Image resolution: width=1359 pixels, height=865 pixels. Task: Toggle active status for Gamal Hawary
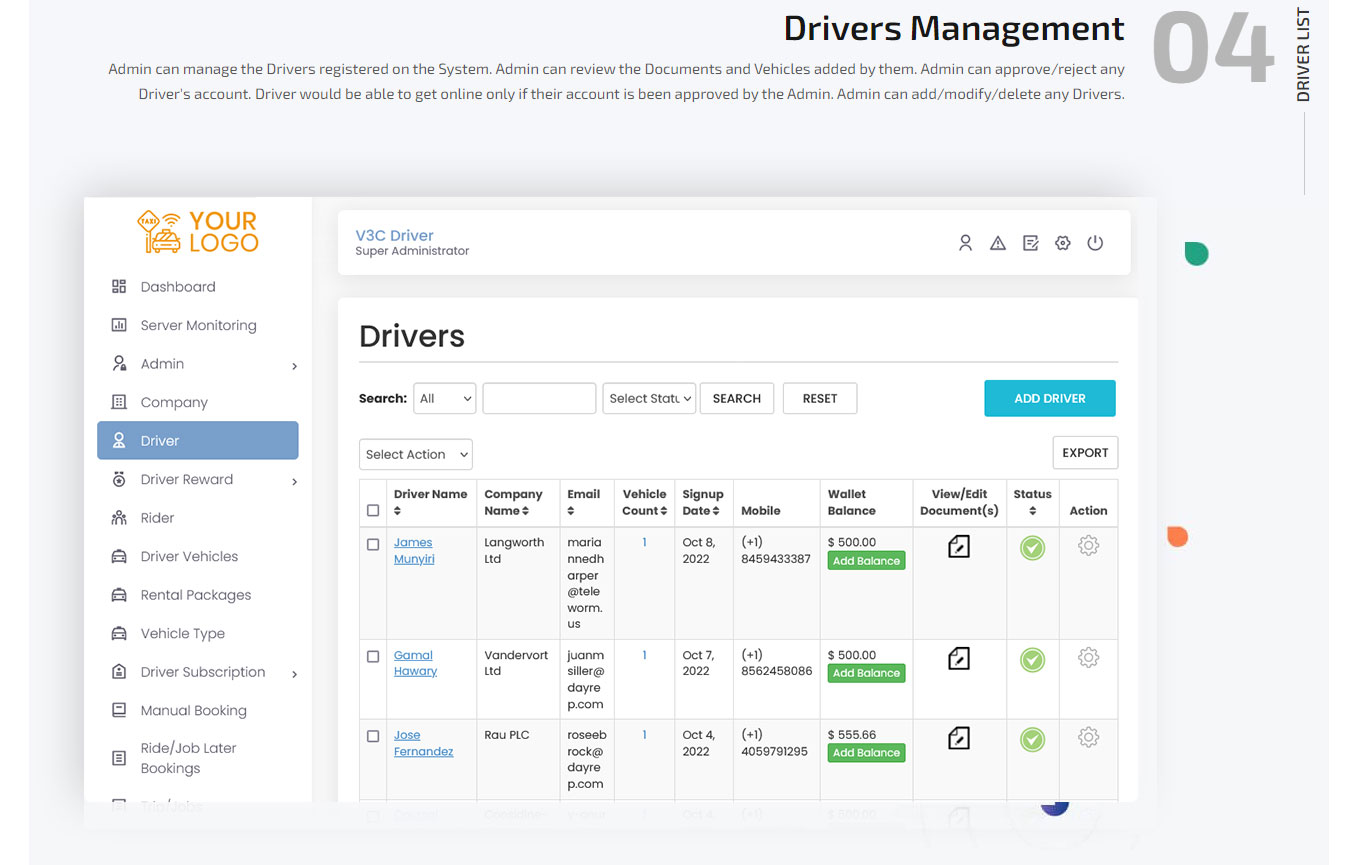point(1032,659)
